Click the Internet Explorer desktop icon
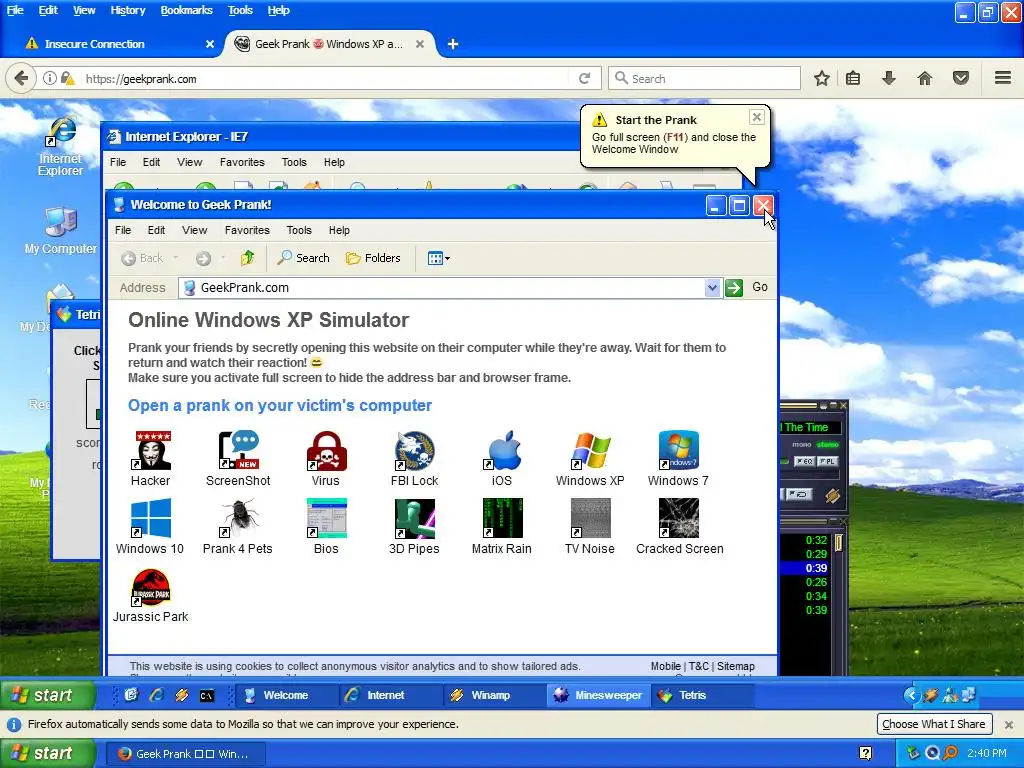The width and height of the screenshot is (1024, 768). 61,147
